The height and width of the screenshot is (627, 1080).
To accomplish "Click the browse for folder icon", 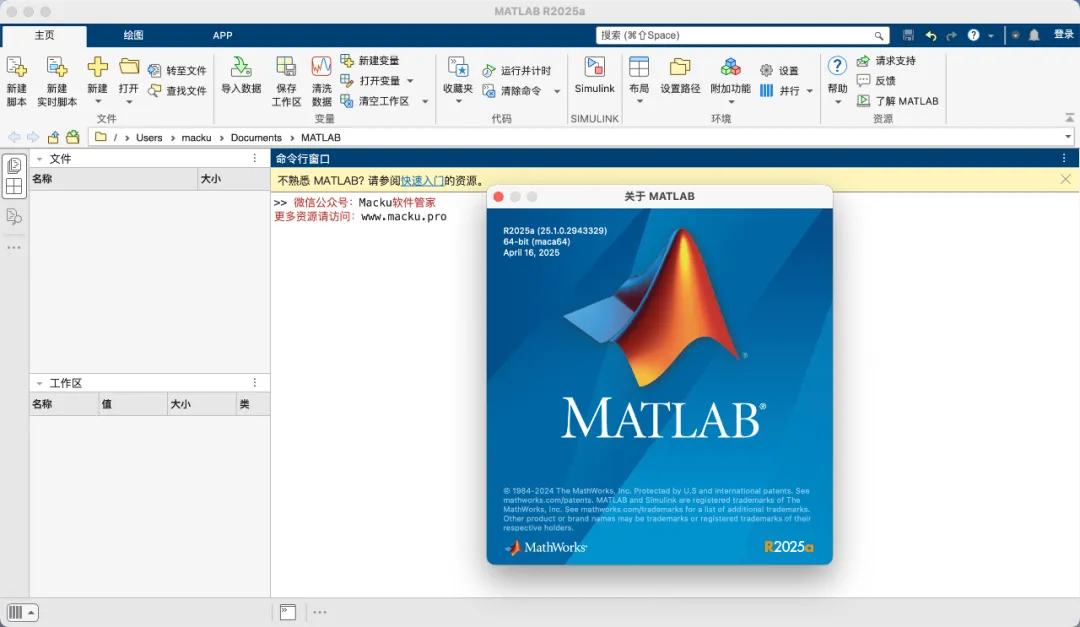I will pos(72,137).
